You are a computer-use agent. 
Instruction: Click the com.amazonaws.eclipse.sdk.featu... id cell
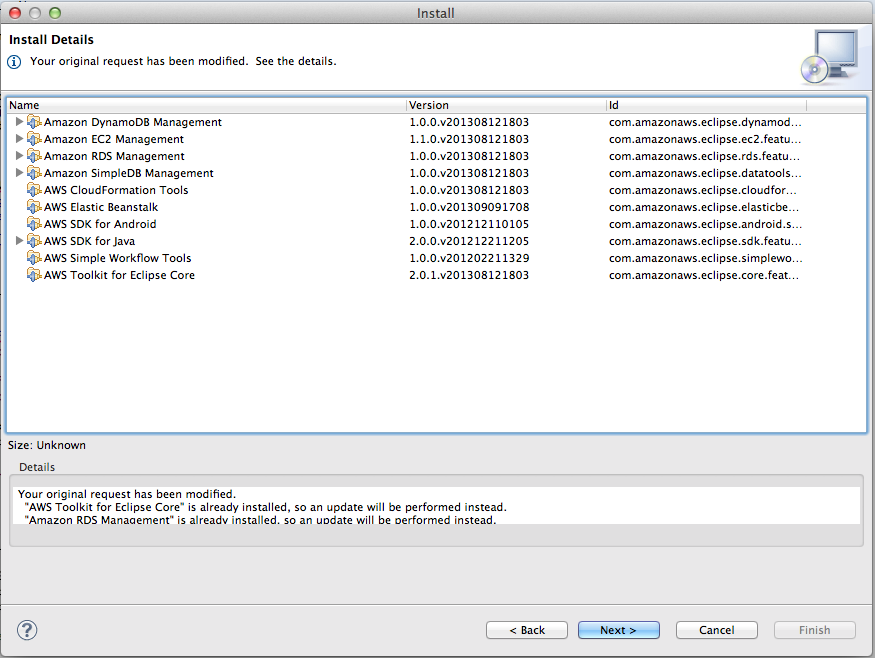pos(705,241)
